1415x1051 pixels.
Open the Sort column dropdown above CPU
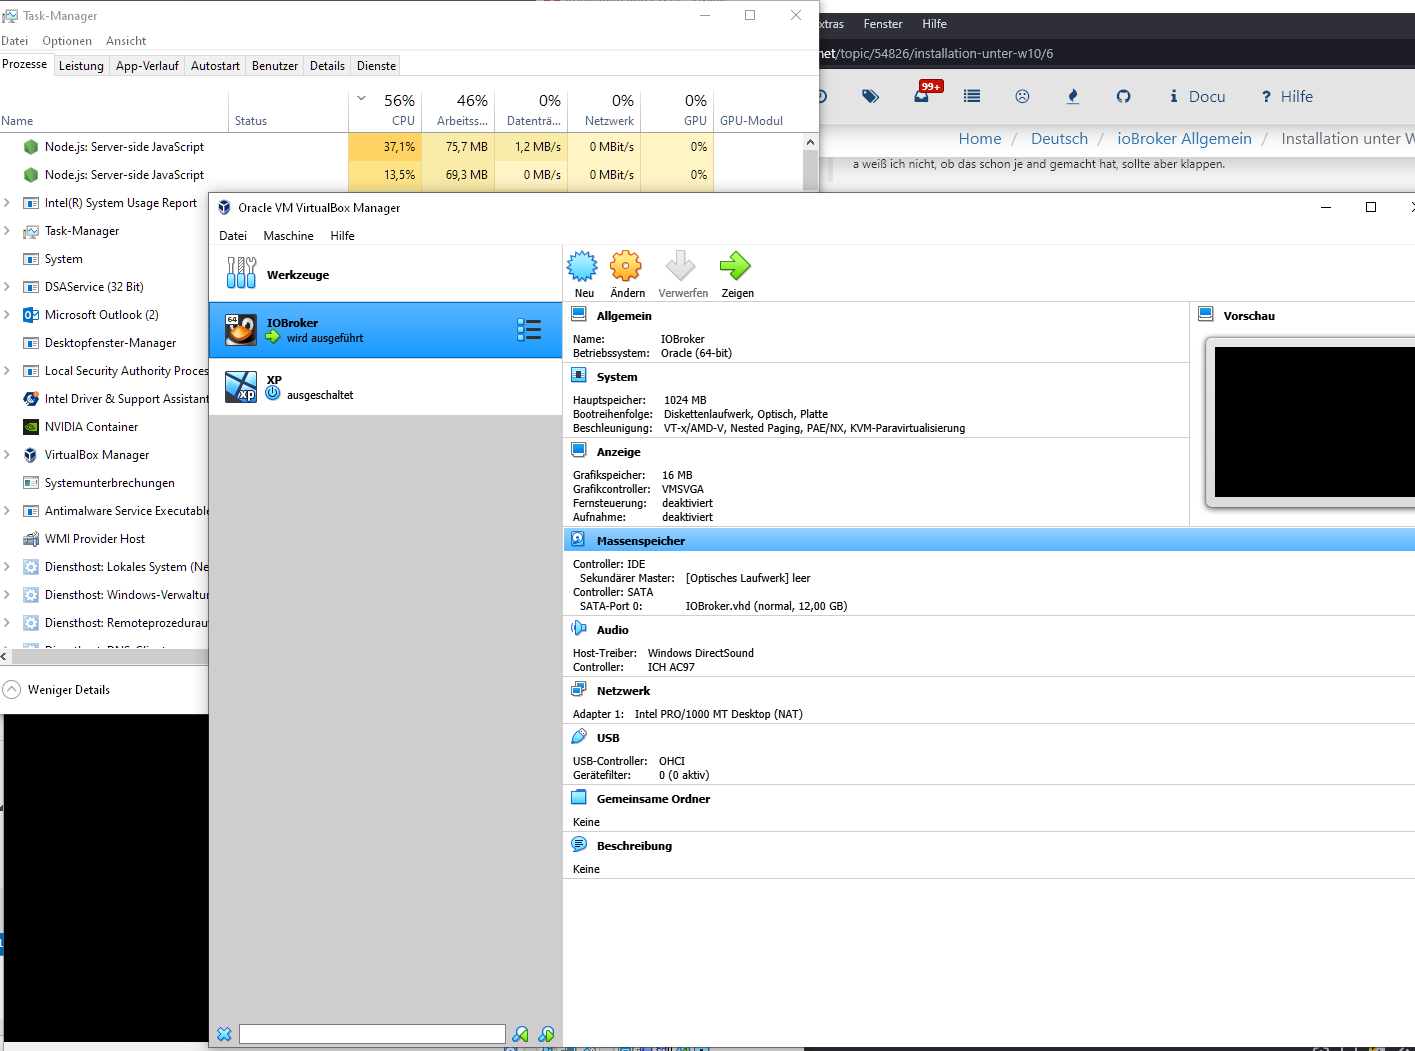[x=361, y=98]
